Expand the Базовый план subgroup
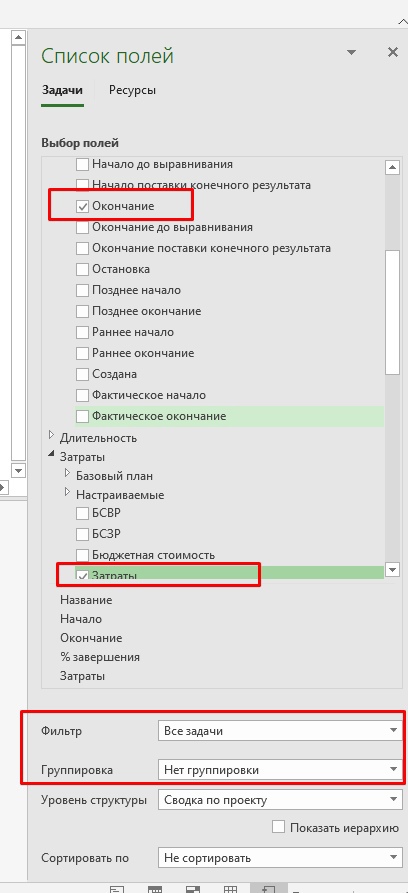This screenshot has width=408, height=893. 68,473
